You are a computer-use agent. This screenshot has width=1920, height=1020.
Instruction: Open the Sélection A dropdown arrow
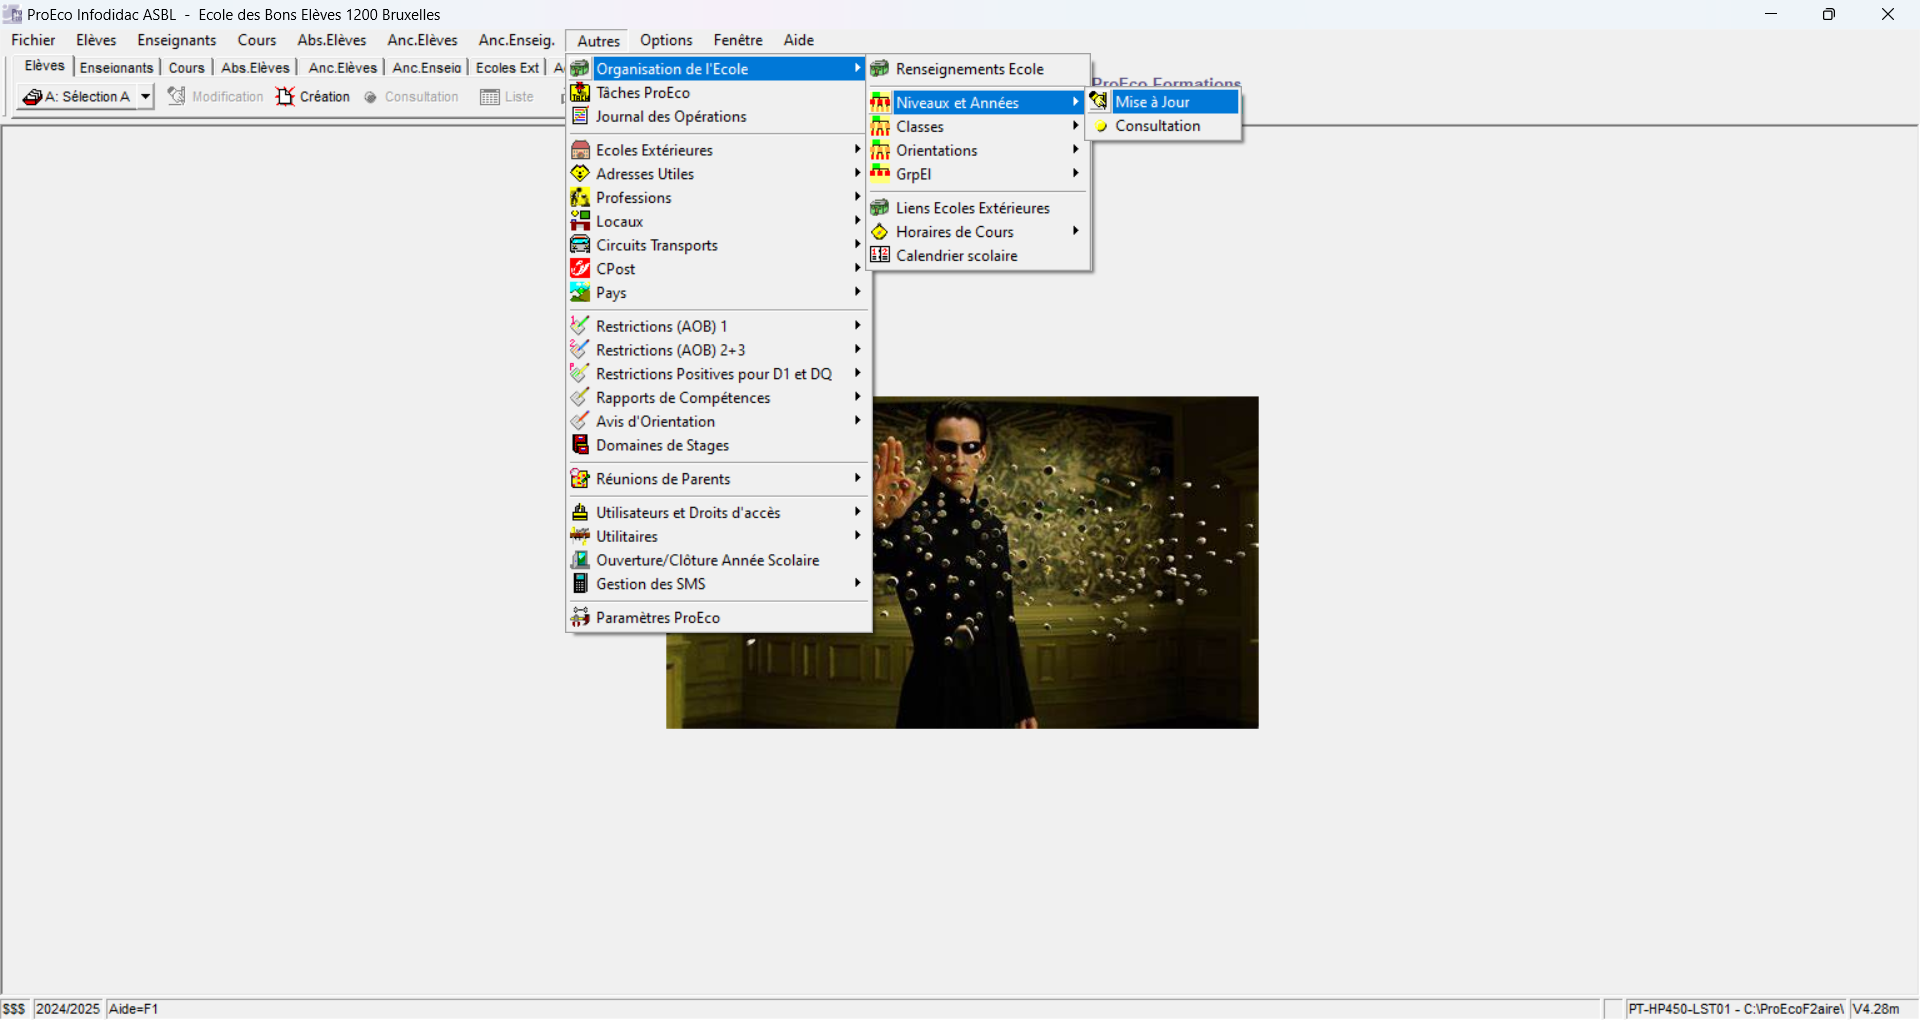coord(146,96)
